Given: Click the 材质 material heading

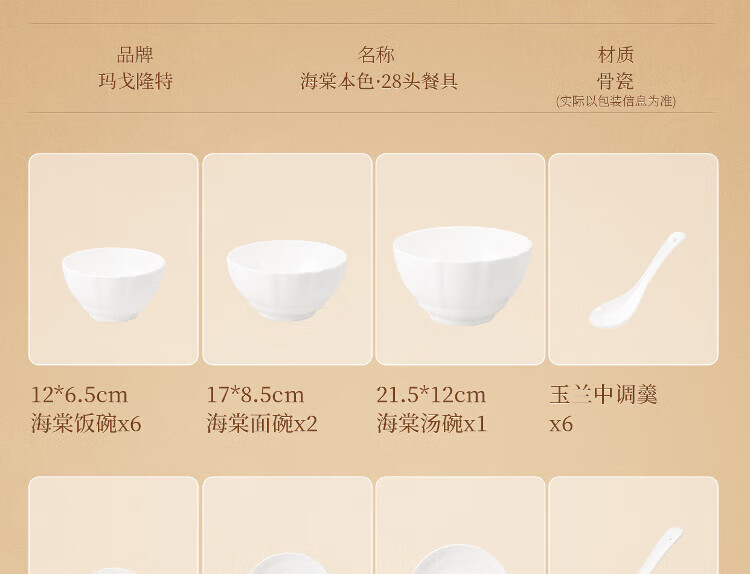Looking at the screenshot, I should point(615,55).
